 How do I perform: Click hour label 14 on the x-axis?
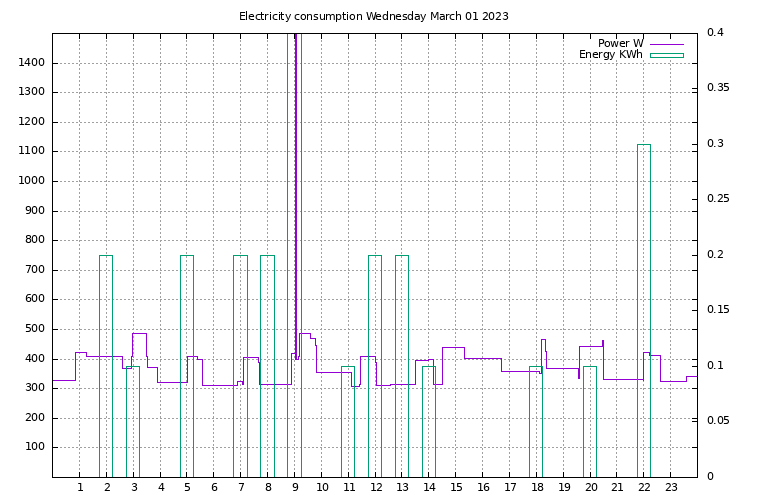(430, 488)
